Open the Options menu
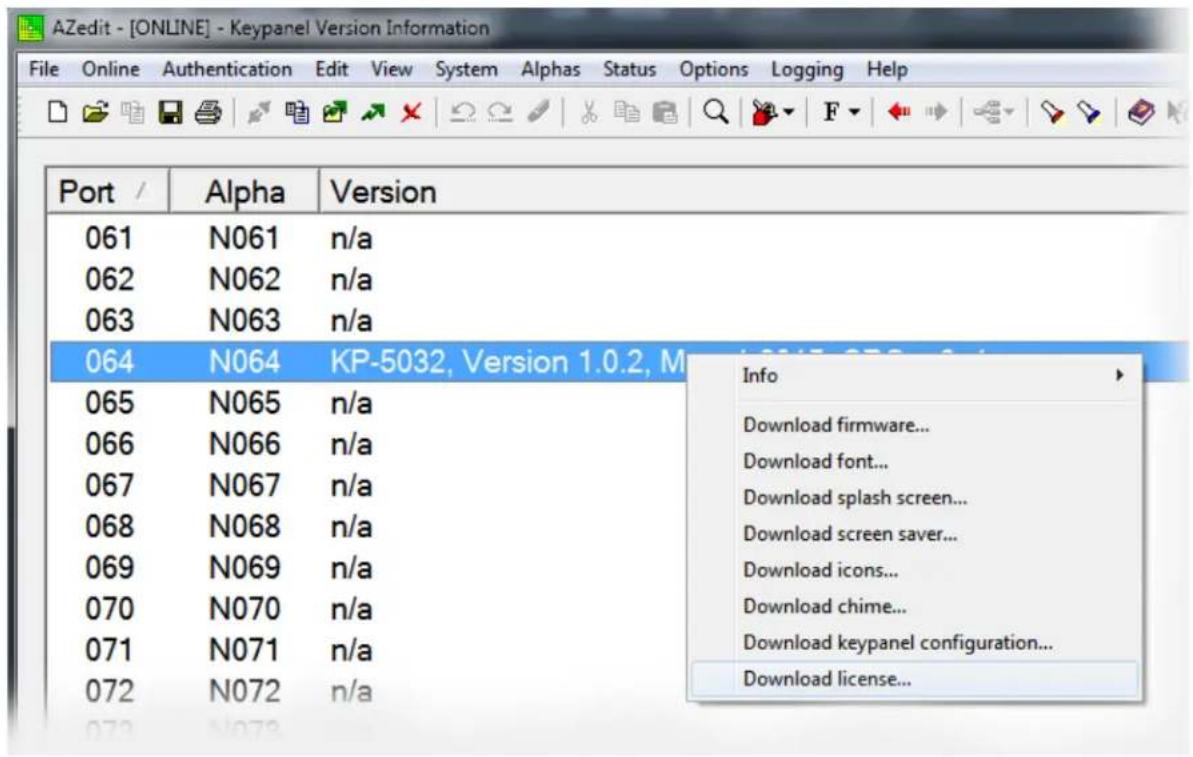The width and height of the screenshot is (1193, 757). (x=713, y=69)
